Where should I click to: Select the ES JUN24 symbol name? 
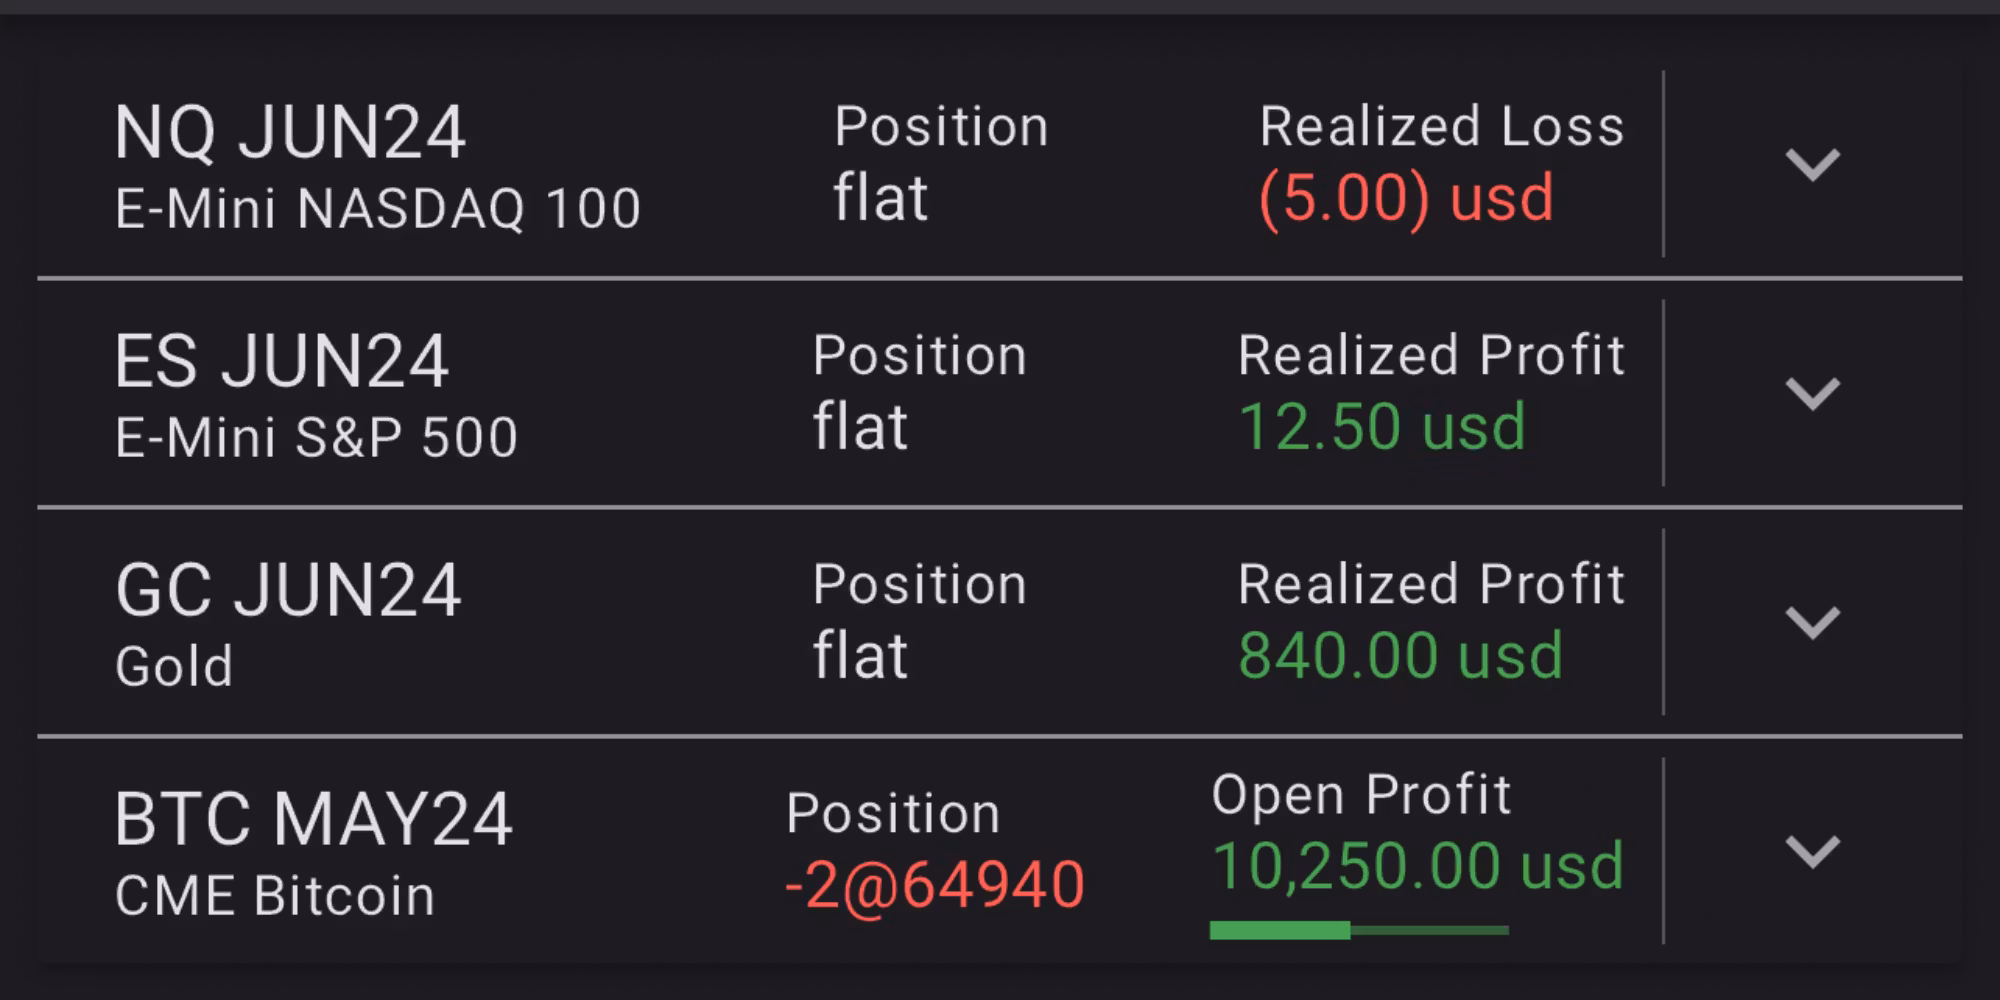click(x=282, y=361)
